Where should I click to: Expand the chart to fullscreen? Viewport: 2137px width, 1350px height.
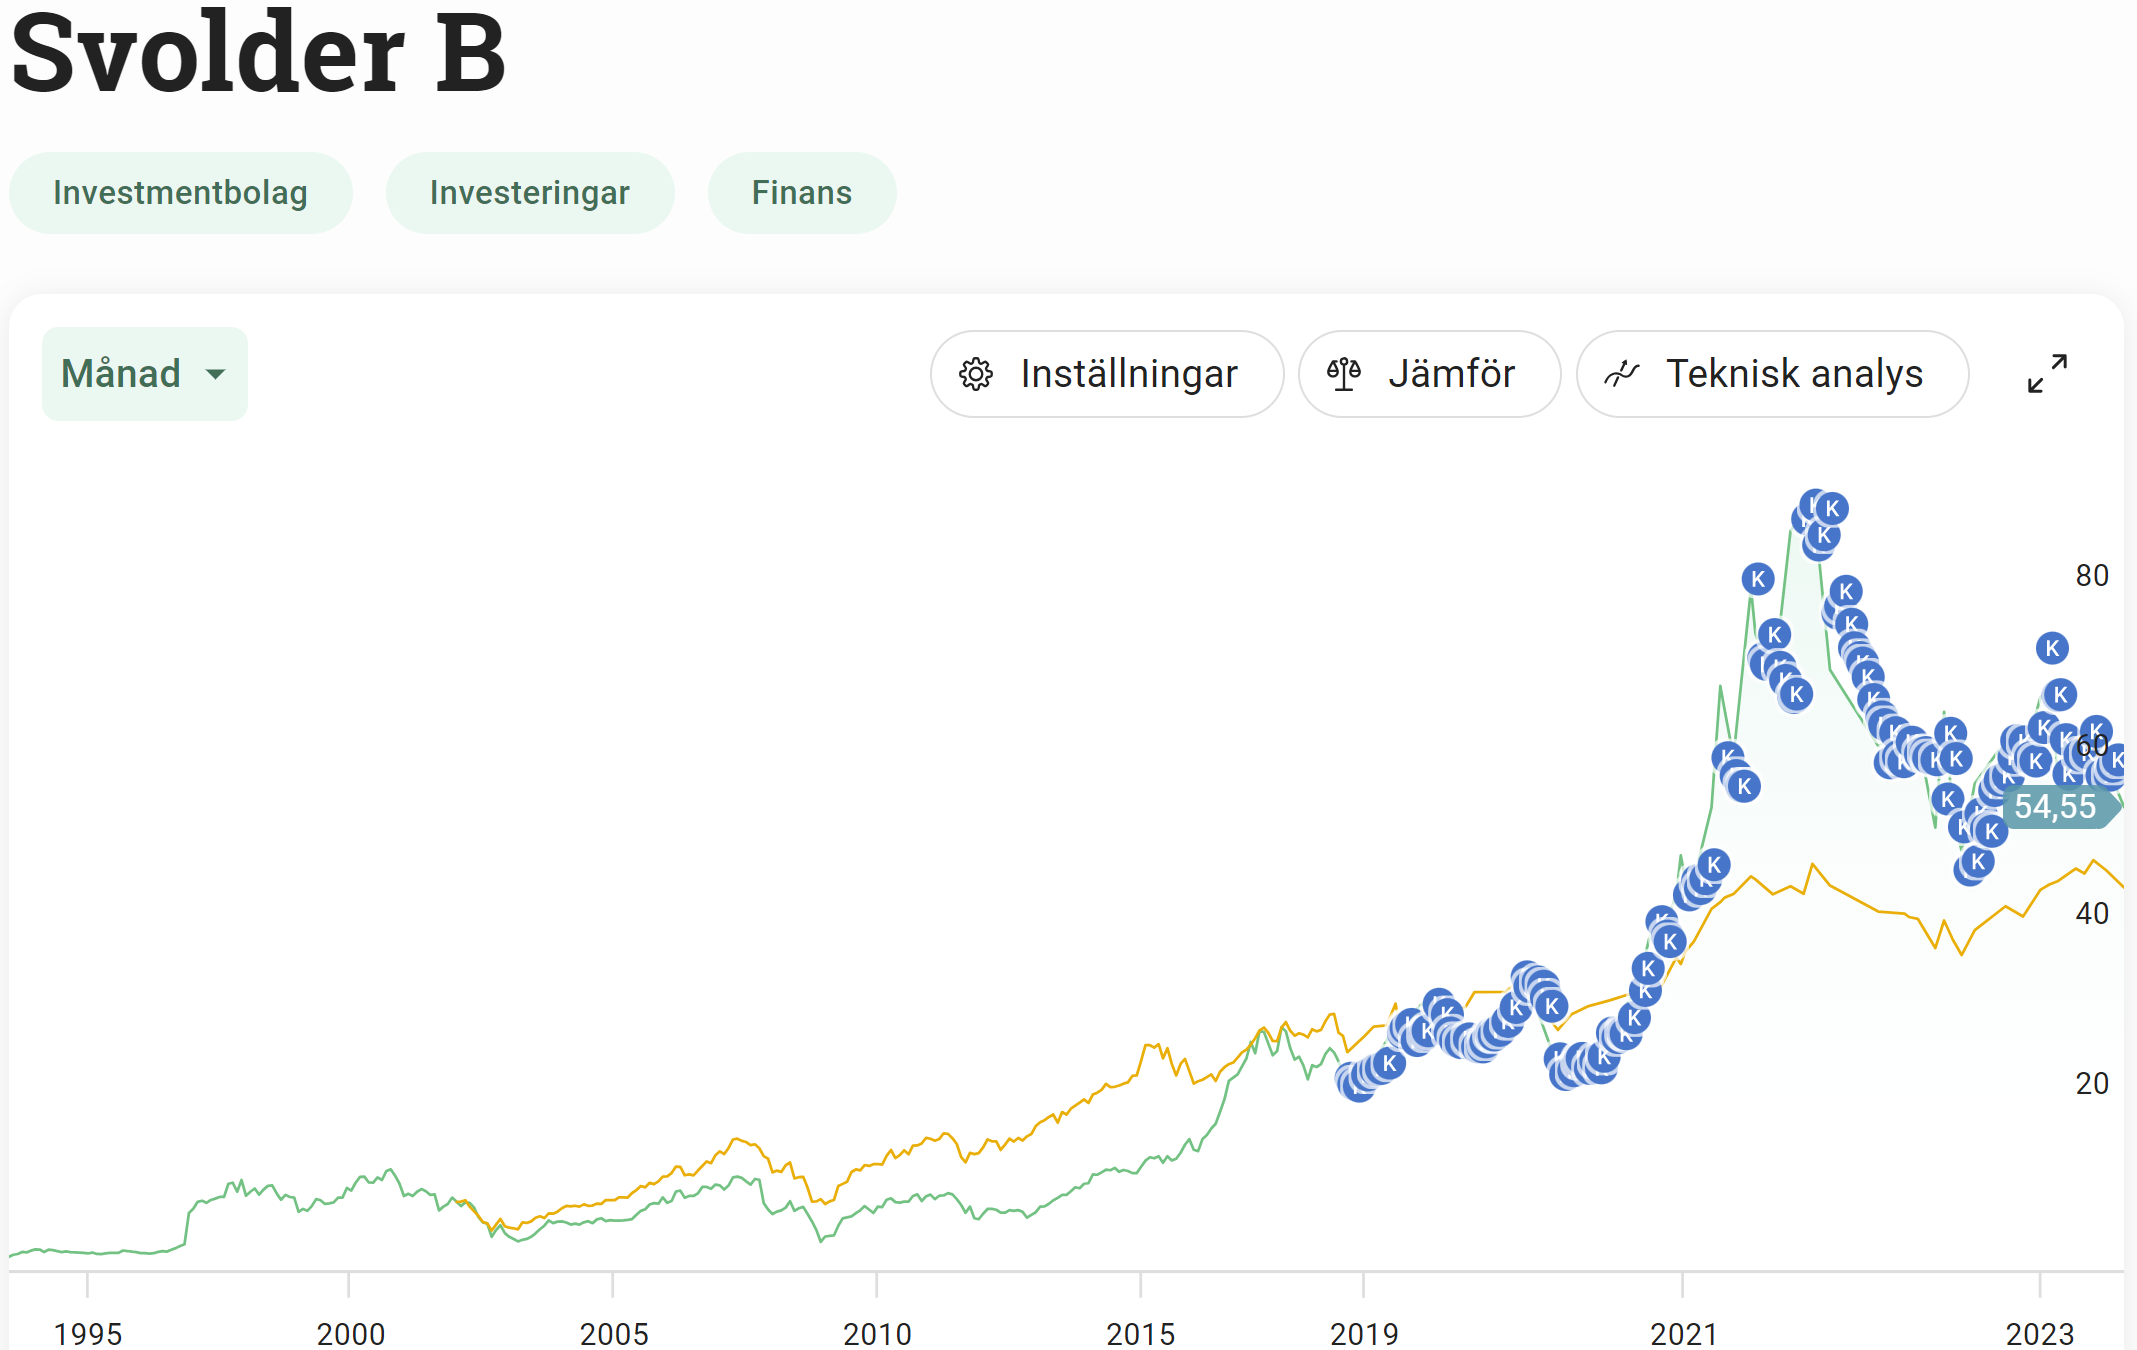[2047, 373]
